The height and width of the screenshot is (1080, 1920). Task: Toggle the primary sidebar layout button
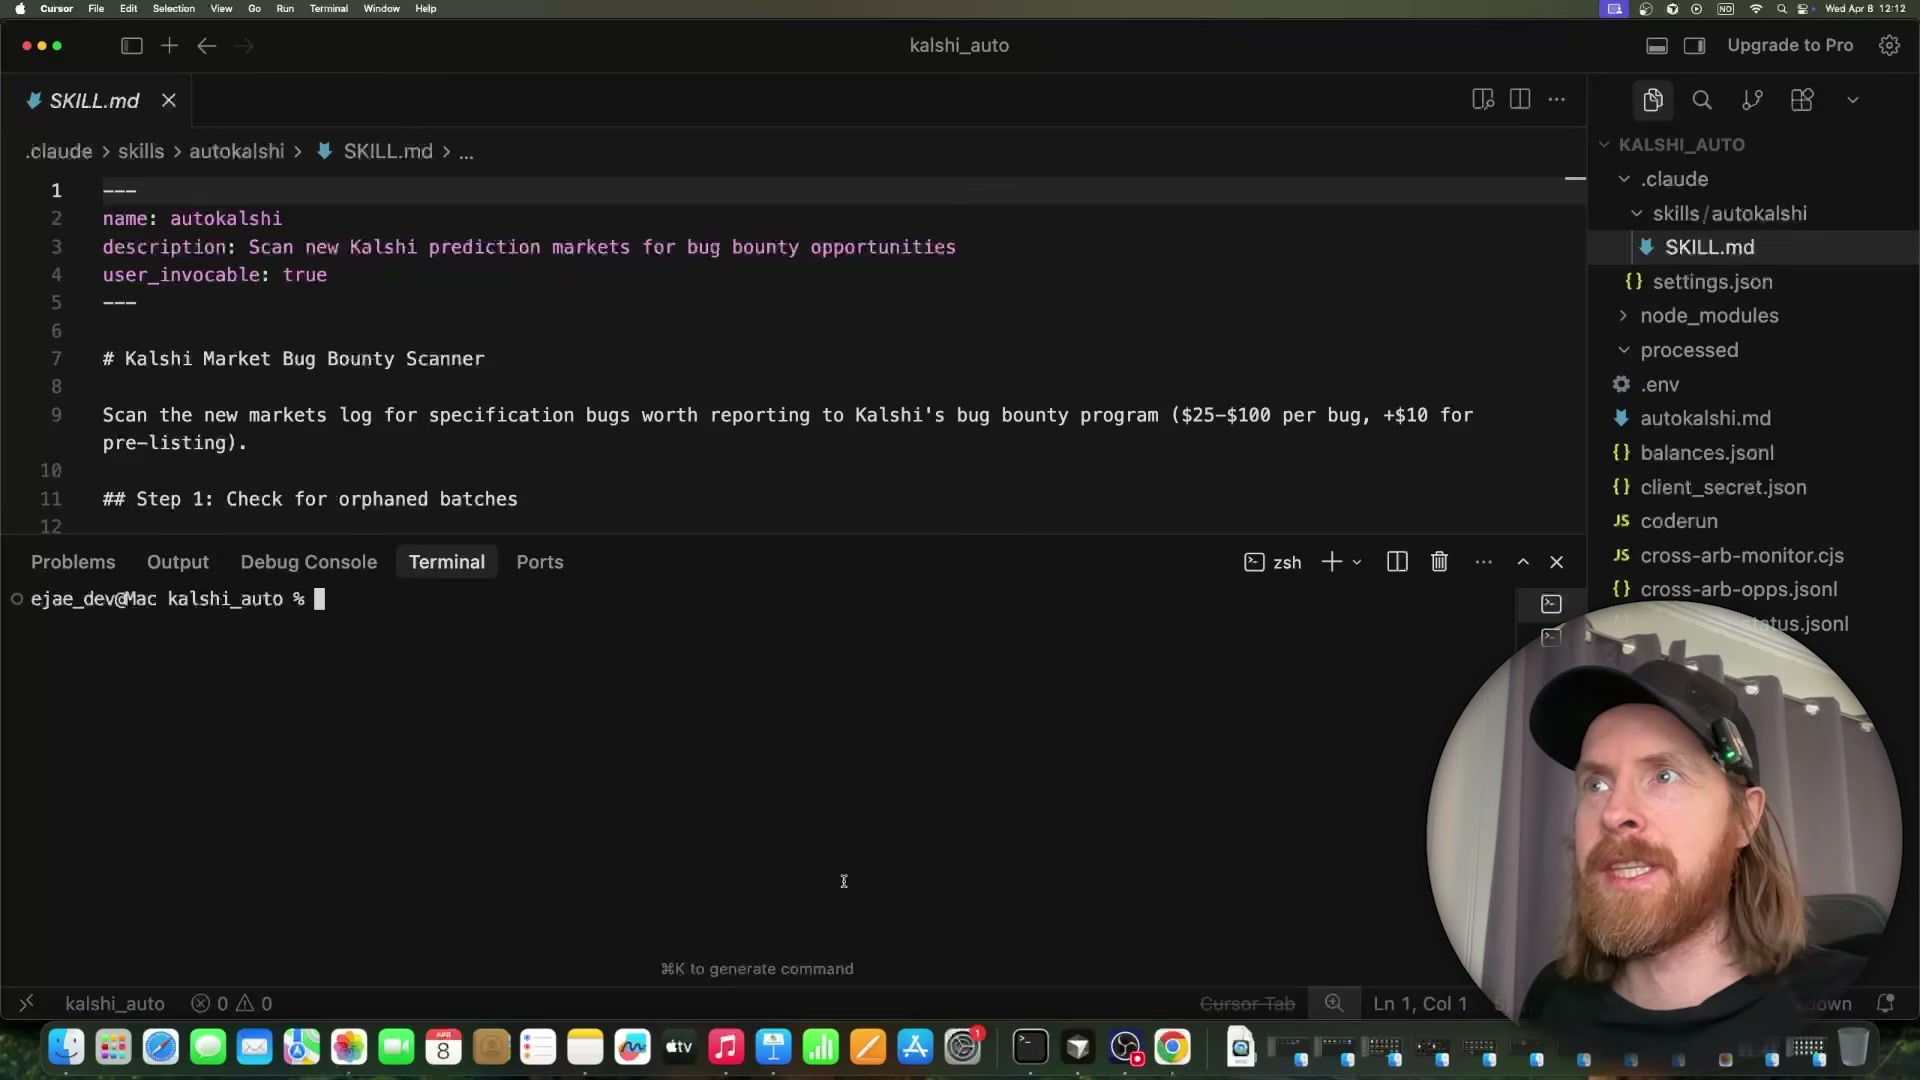(x=132, y=46)
